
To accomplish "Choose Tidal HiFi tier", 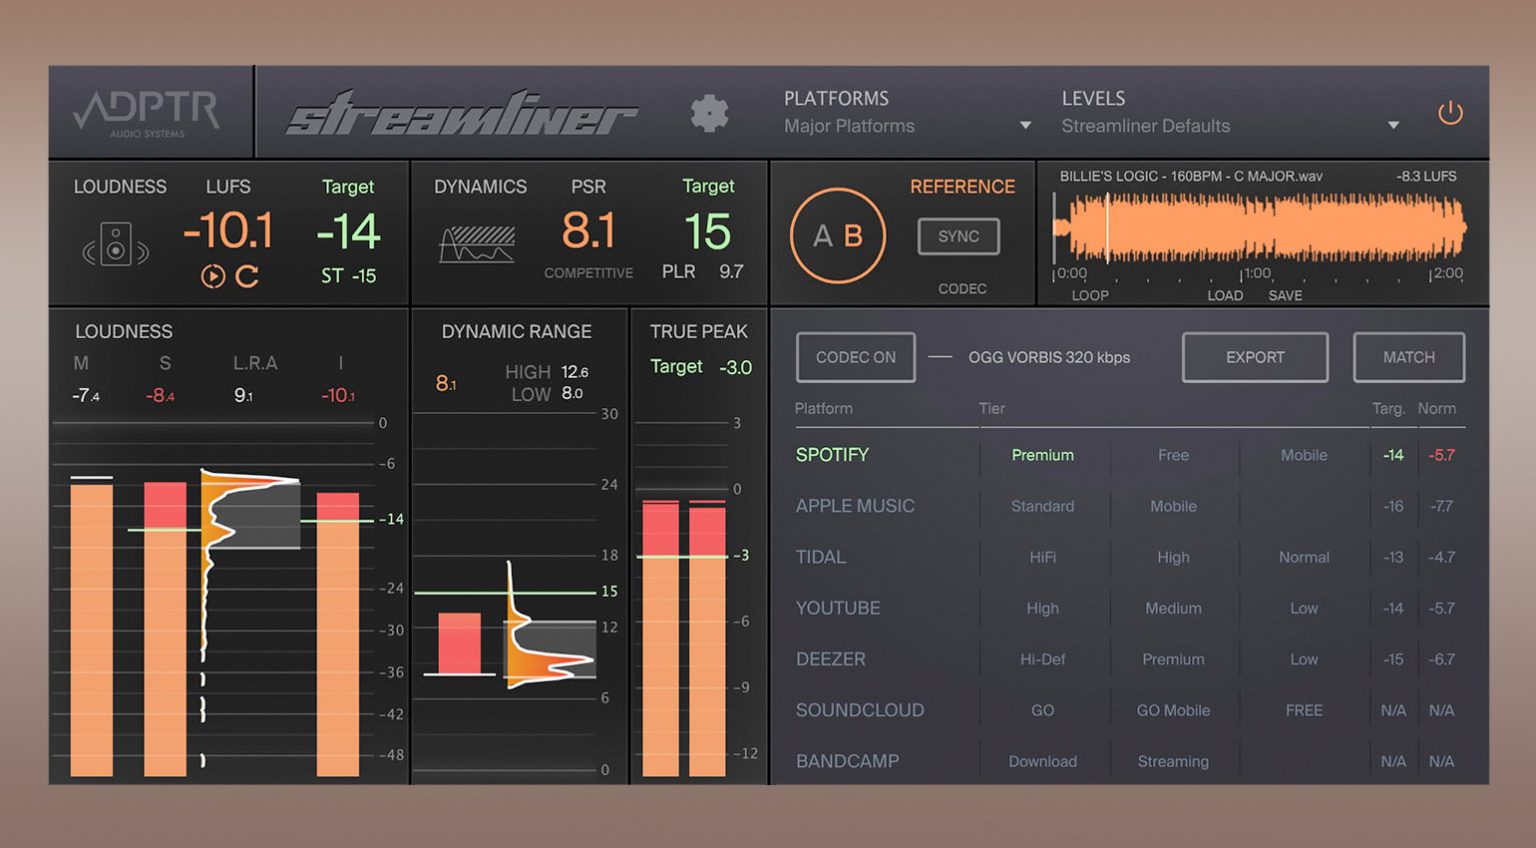I will (x=1042, y=557).
